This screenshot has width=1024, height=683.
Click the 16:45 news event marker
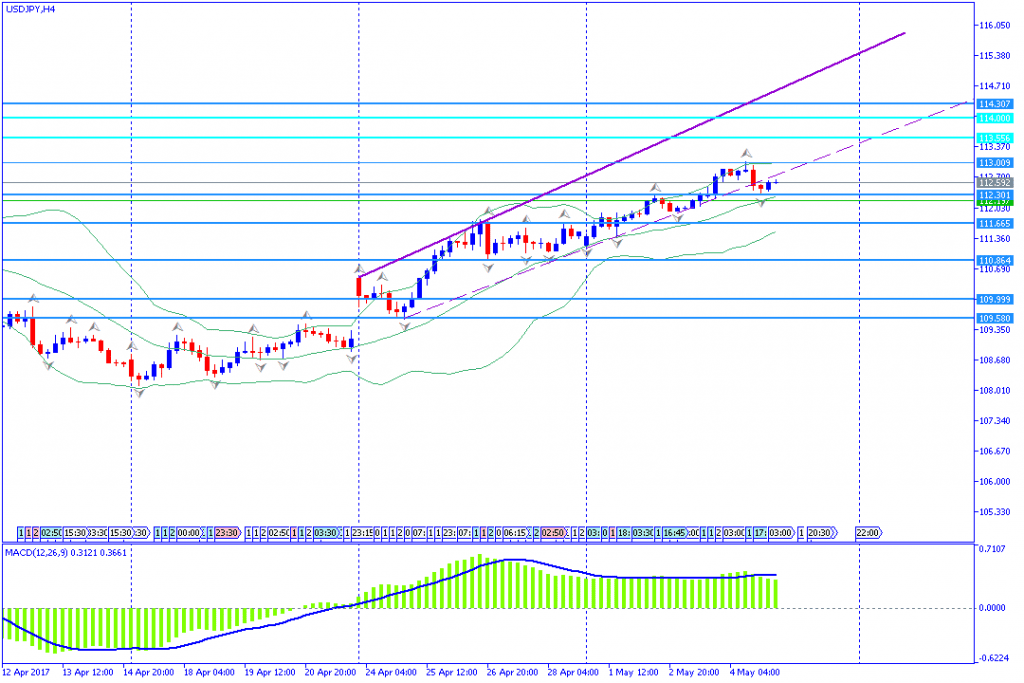tap(675, 533)
